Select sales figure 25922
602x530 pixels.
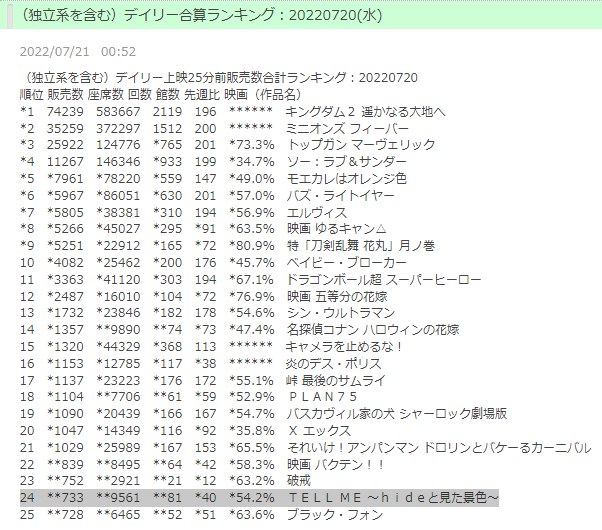[x=65, y=145]
